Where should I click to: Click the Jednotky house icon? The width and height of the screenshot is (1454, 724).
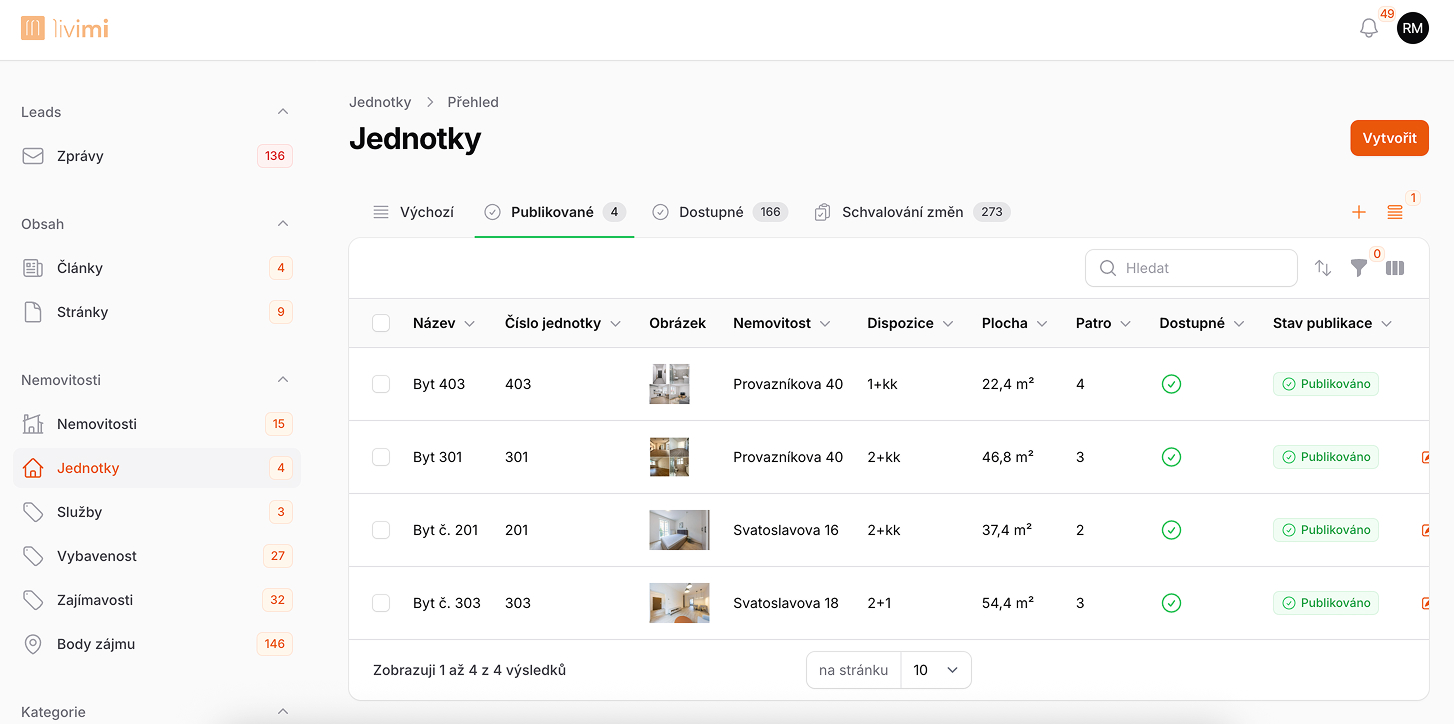point(33,468)
